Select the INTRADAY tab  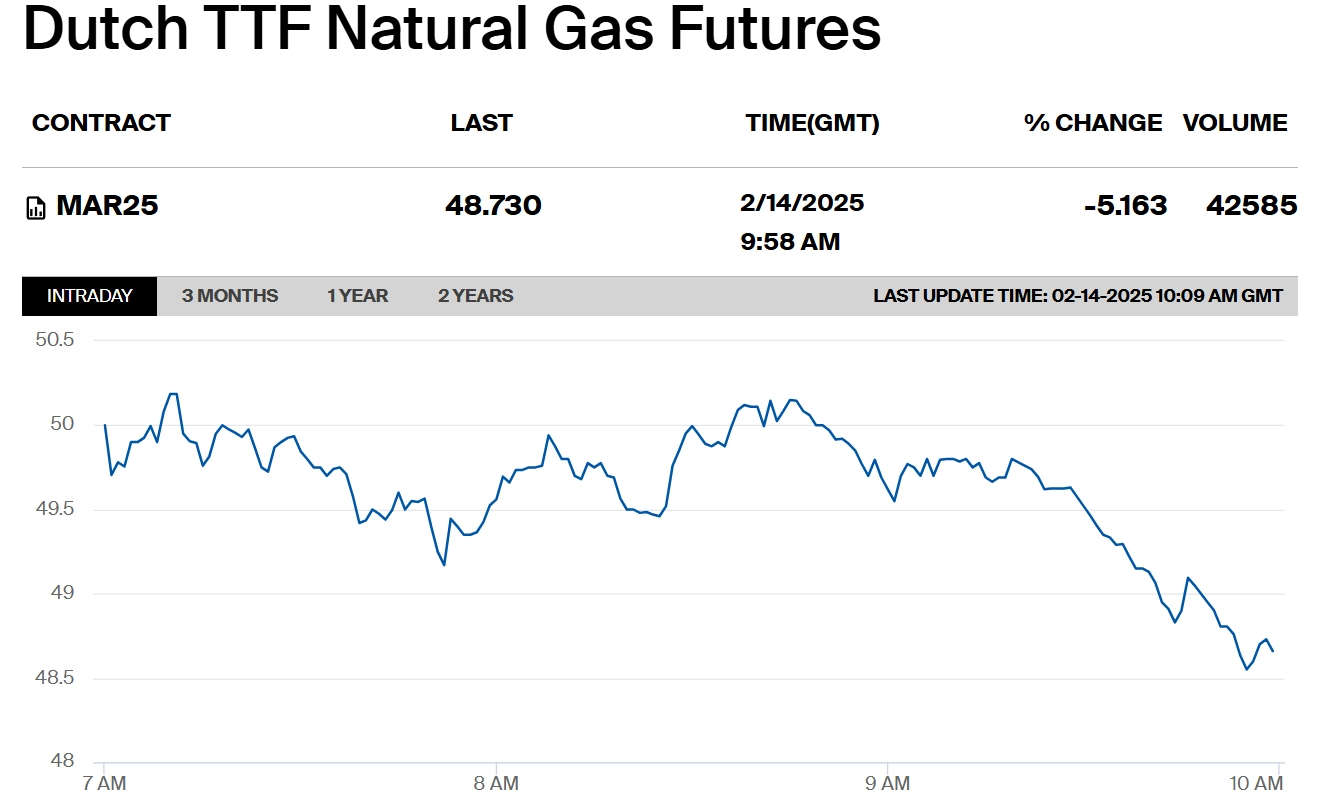[90, 296]
